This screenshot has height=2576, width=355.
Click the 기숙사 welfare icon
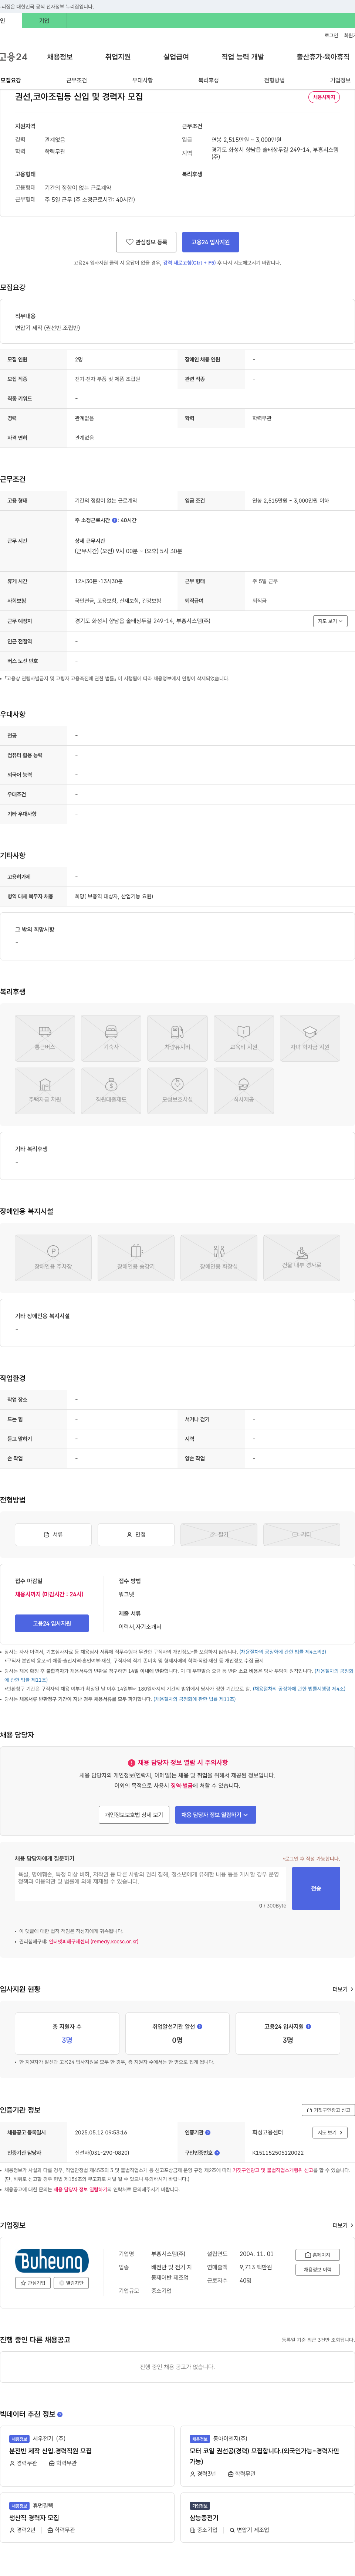(x=111, y=1038)
